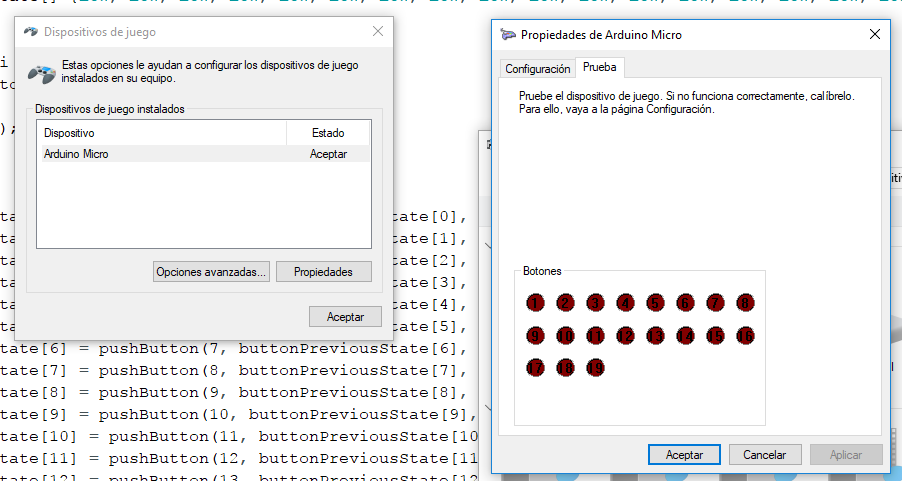Image resolution: width=902 pixels, height=481 pixels.
Task: Click button indicator 19 in Botones
Action: coord(595,367)
